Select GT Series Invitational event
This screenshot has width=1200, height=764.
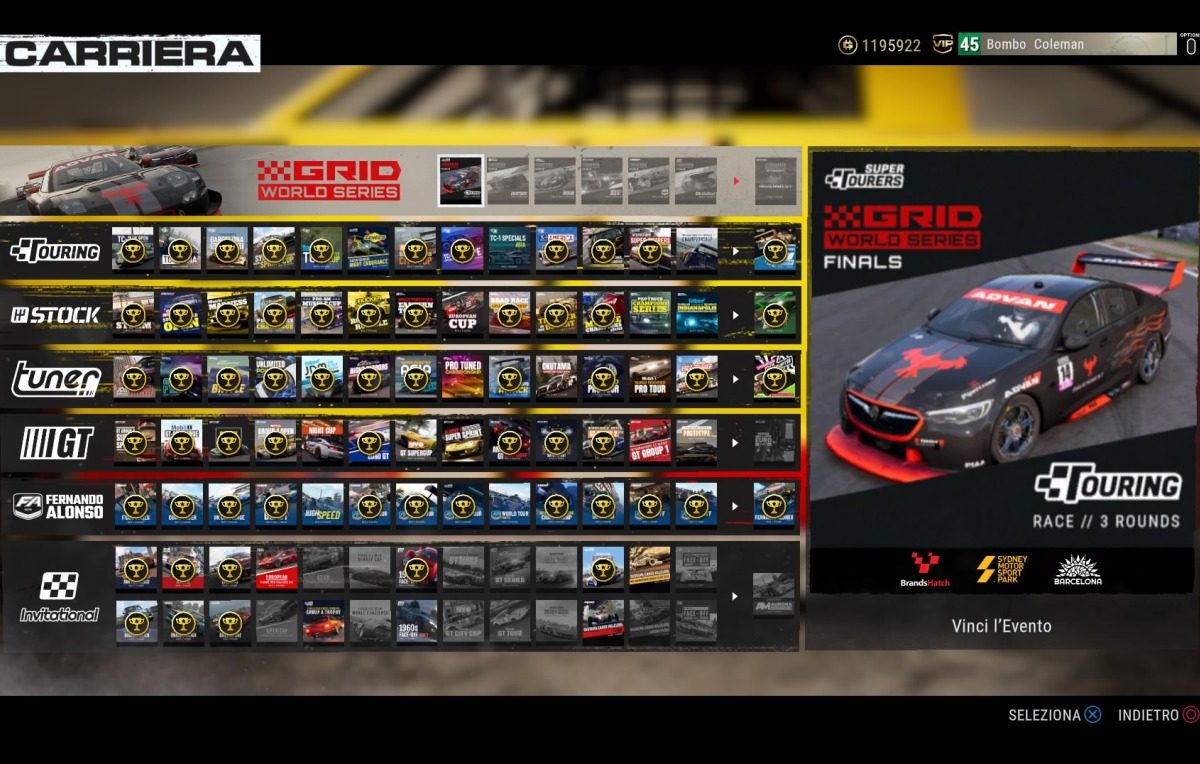[509, 568]
